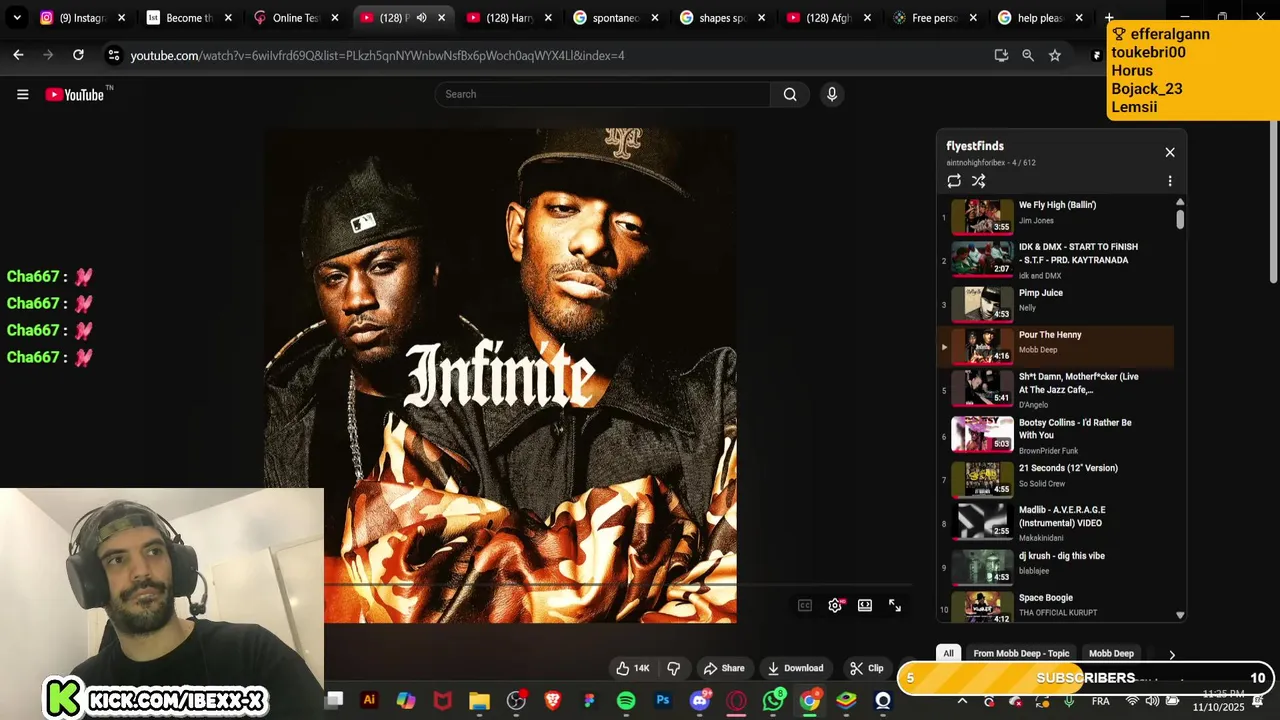Screen dimensions: 1280x720
Task: View site information icon in address bar
Action: tap(113, 56)
